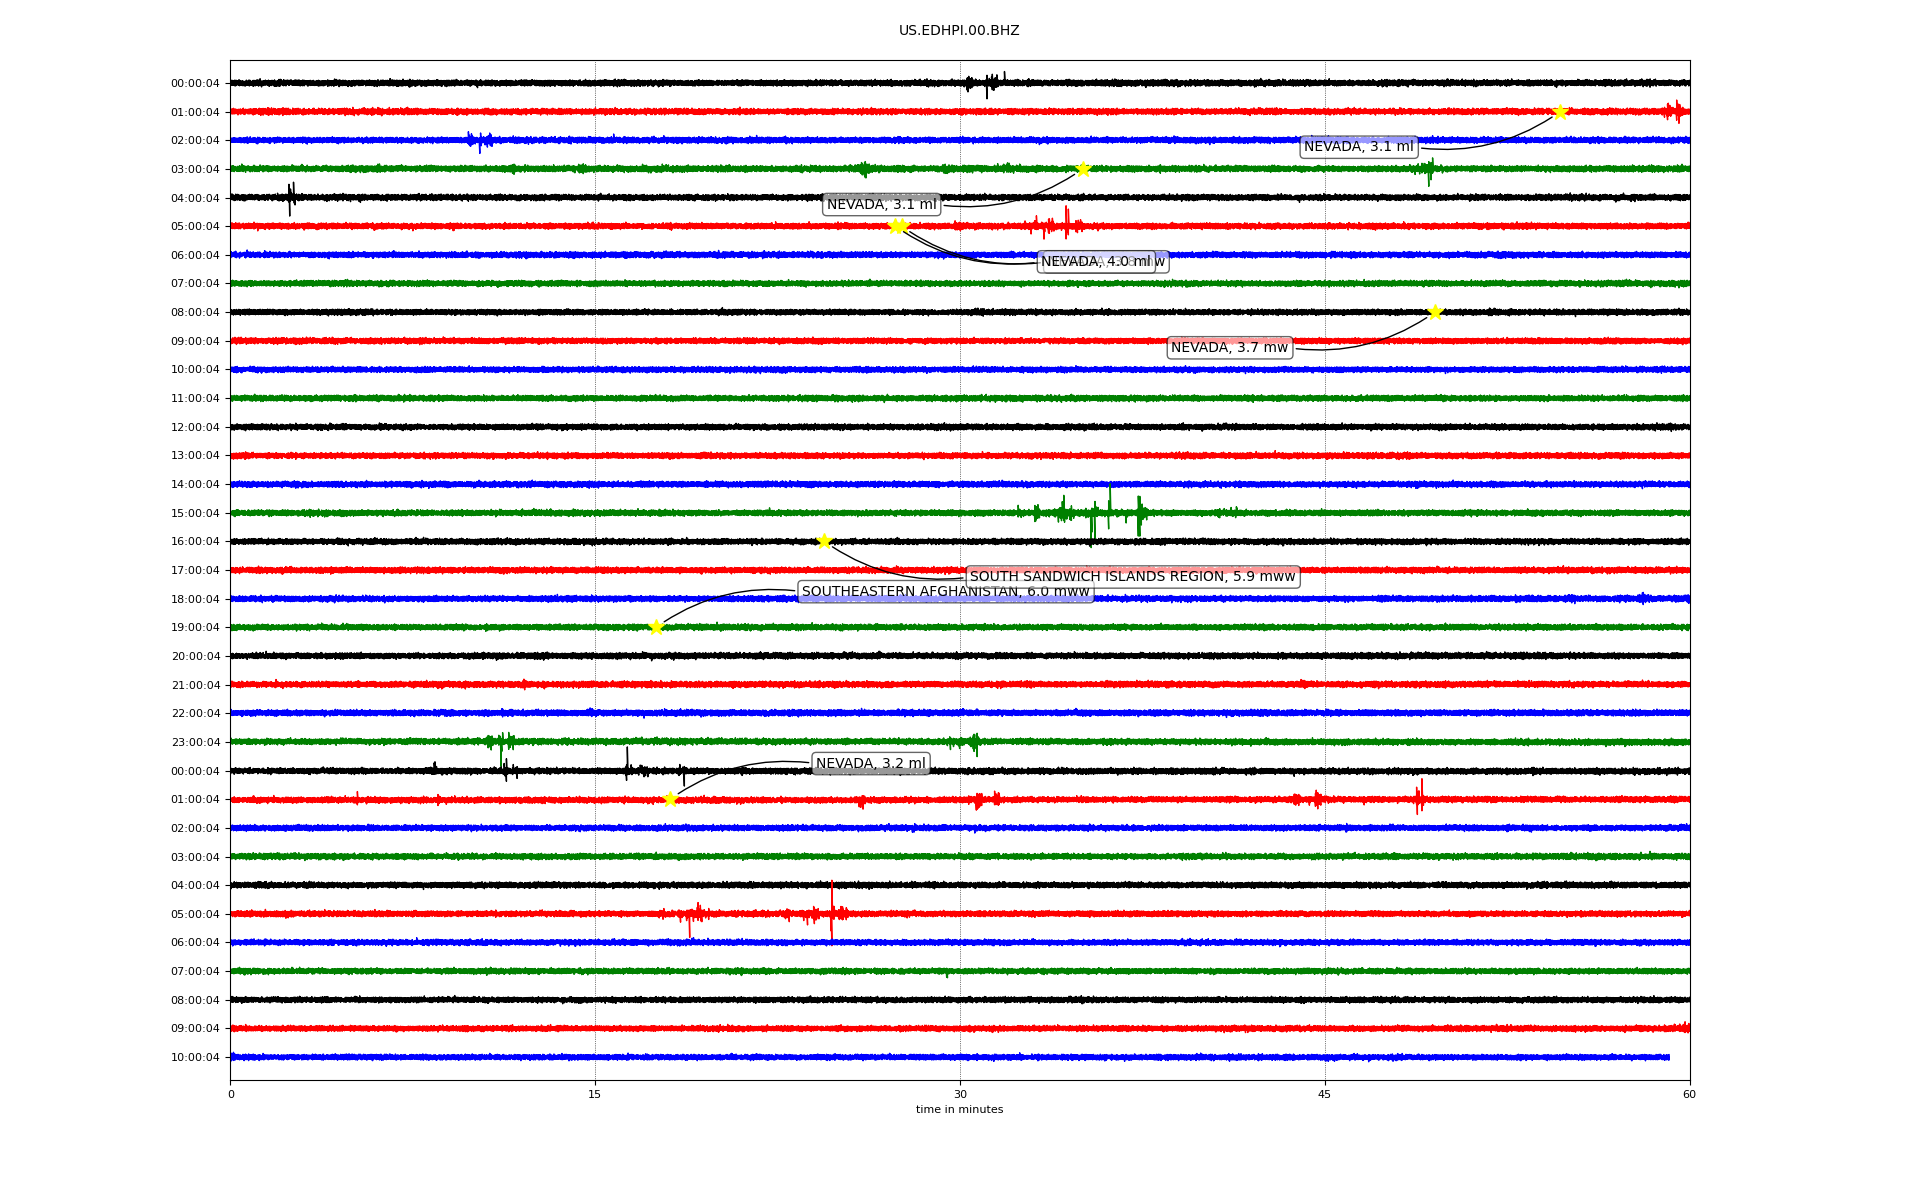This screenshot has height=1200, width=1920.
Task: Select the SOUTHEASTERN AFGHANISTAN, 6.0 mww annotation
Action: click(945, 592)
